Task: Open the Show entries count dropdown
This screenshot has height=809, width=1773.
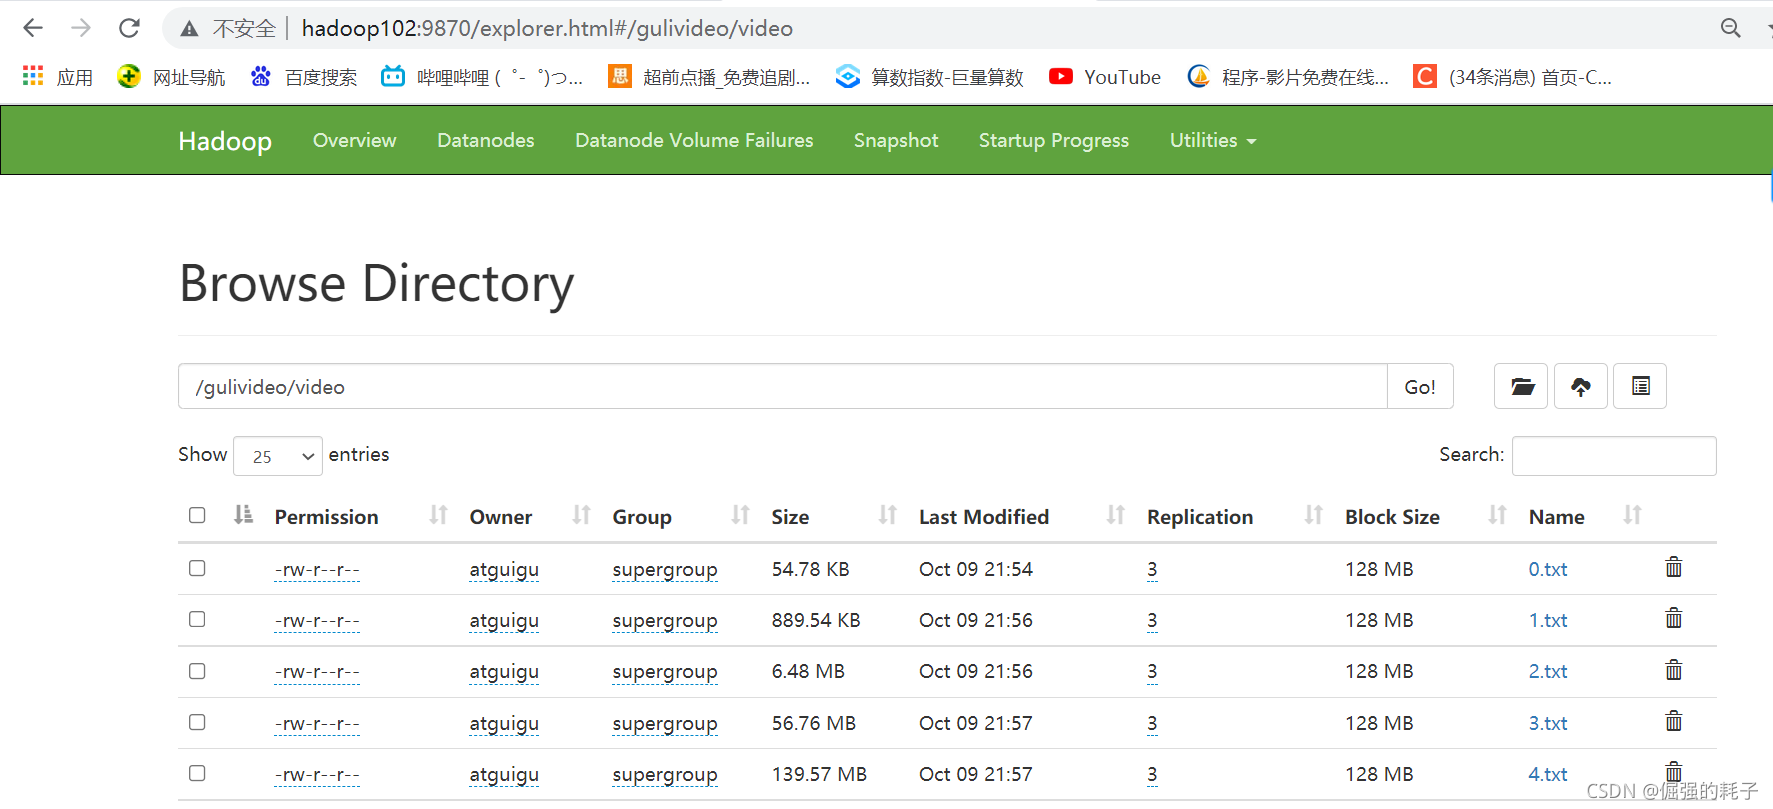Action: [278, 456]
